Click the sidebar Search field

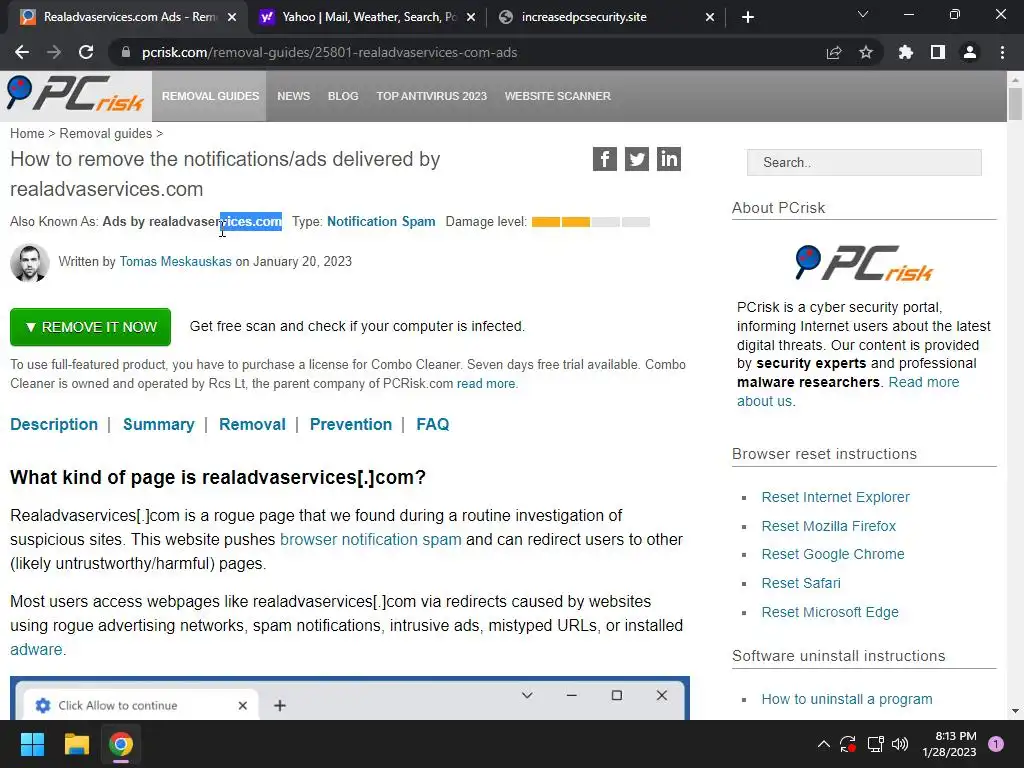[x=864, y=162]
